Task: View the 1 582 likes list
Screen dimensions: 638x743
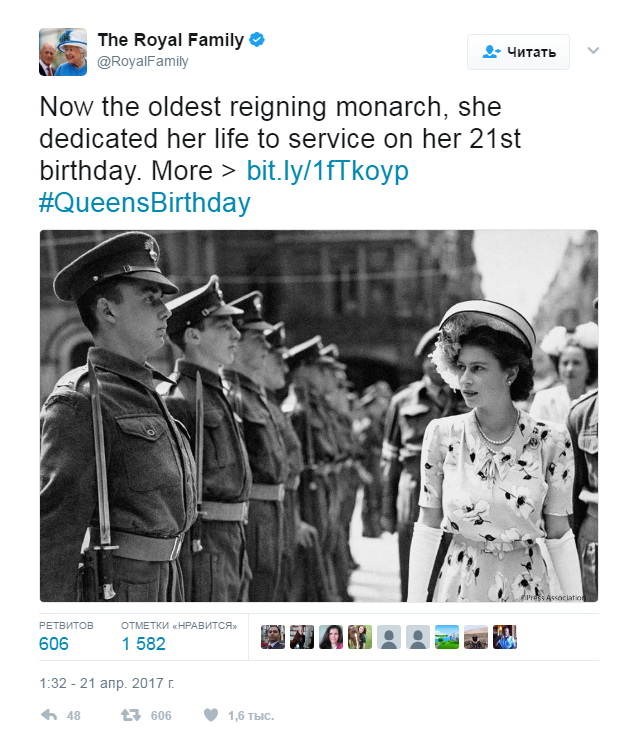Action: [143, 644]
